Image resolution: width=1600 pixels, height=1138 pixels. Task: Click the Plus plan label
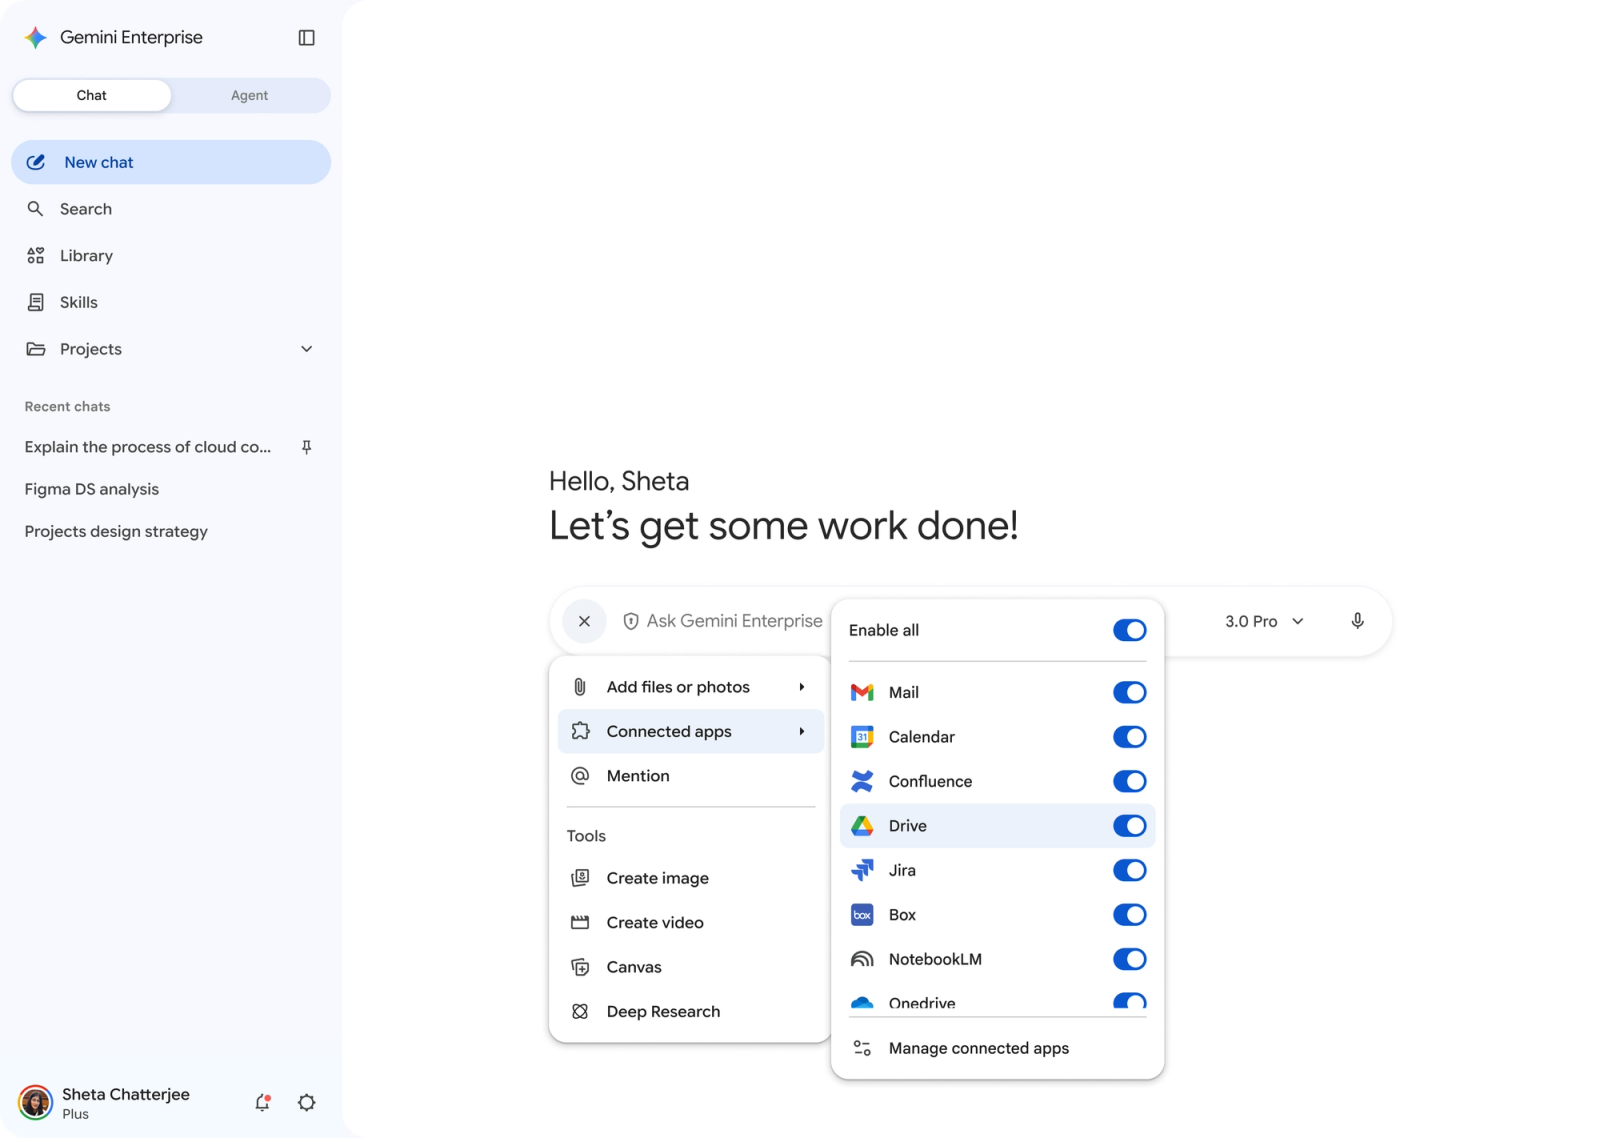pos(75,1114)
